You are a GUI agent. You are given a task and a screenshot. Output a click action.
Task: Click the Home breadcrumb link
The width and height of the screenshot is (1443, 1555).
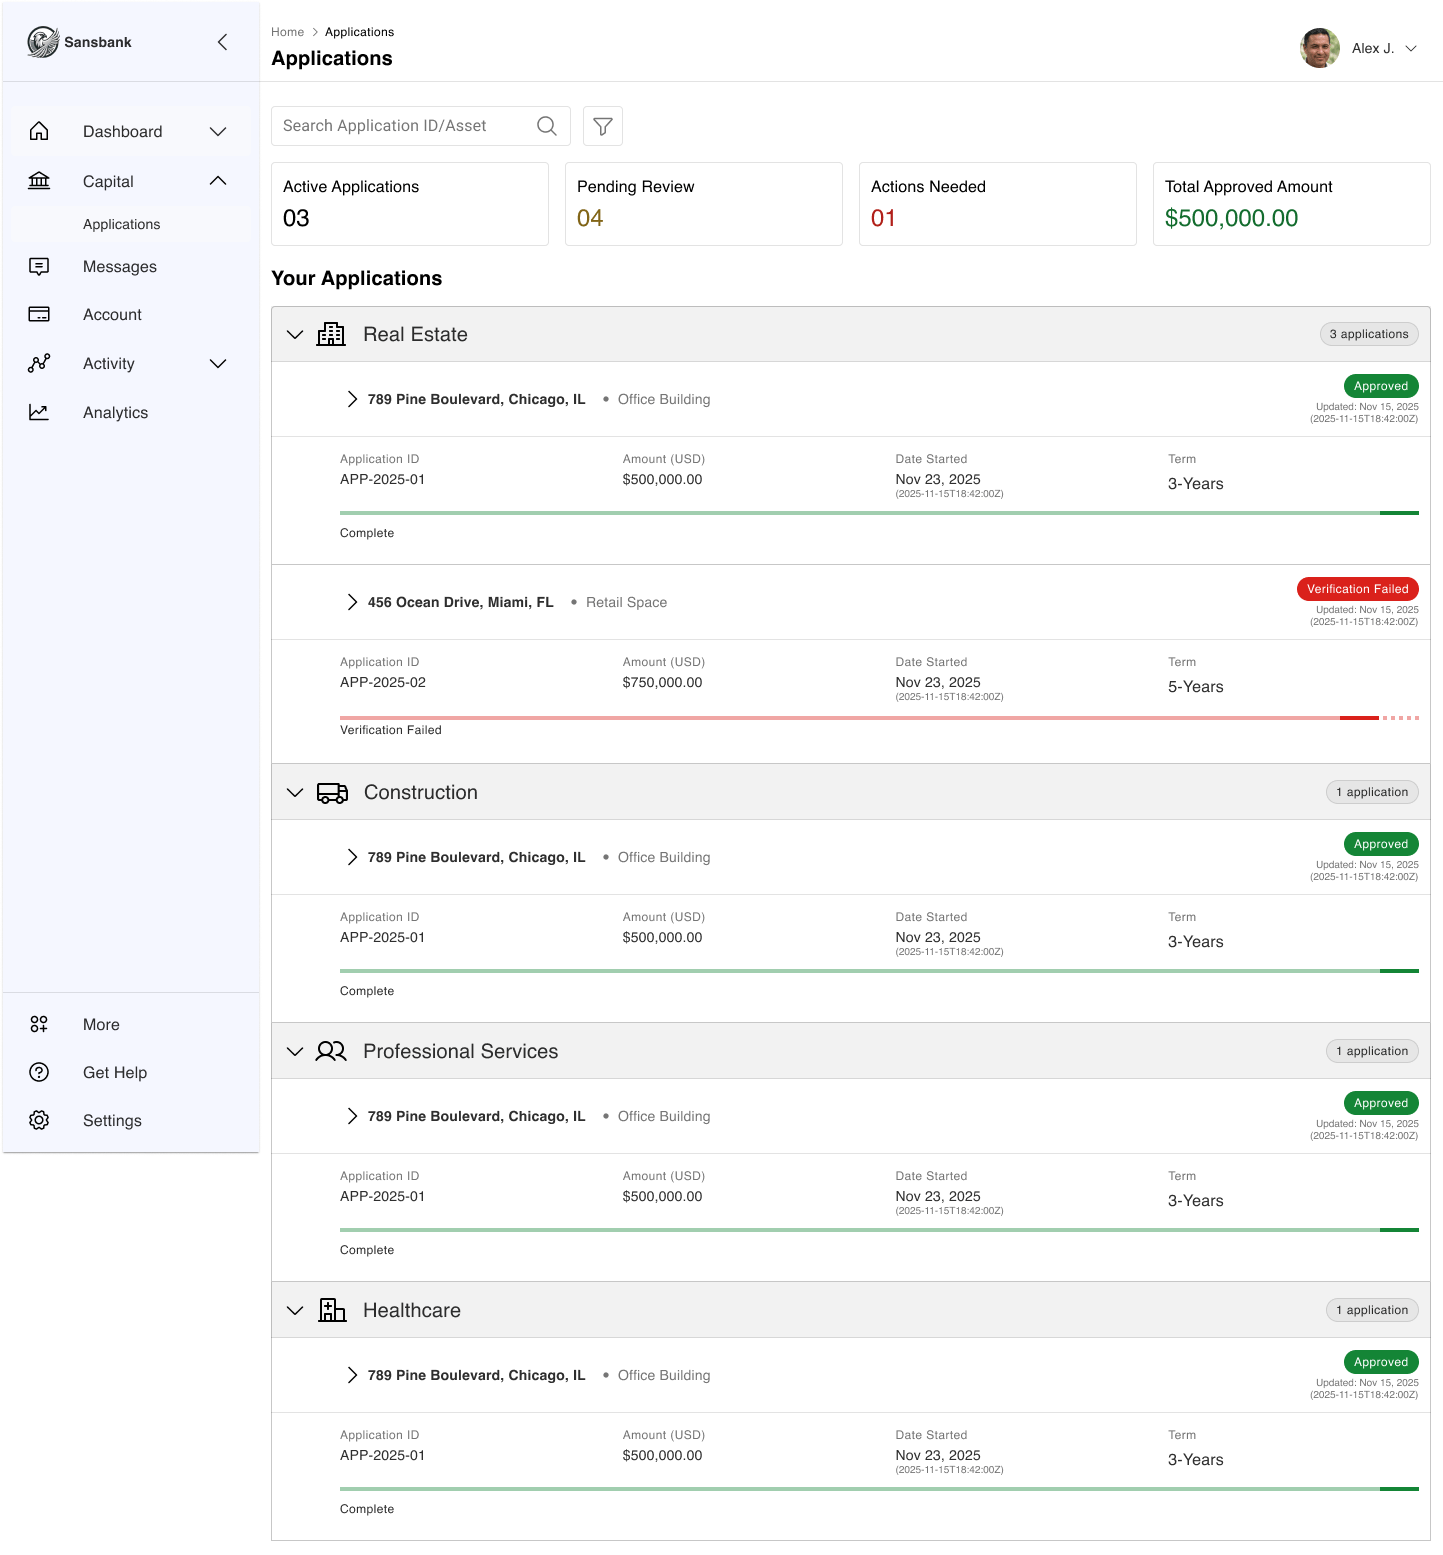[x=288, y=31]
